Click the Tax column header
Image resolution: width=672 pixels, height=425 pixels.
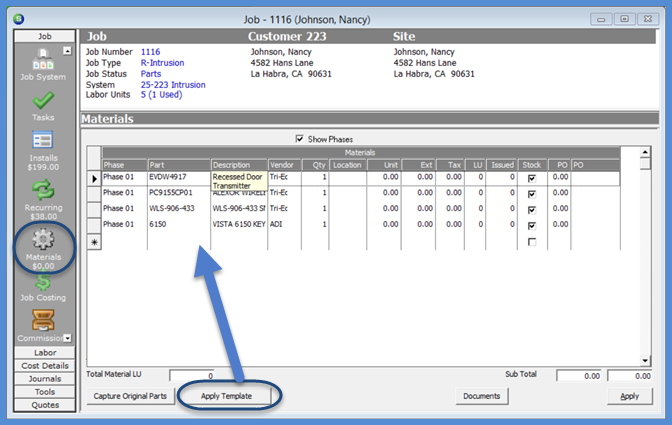pos(450,165)
